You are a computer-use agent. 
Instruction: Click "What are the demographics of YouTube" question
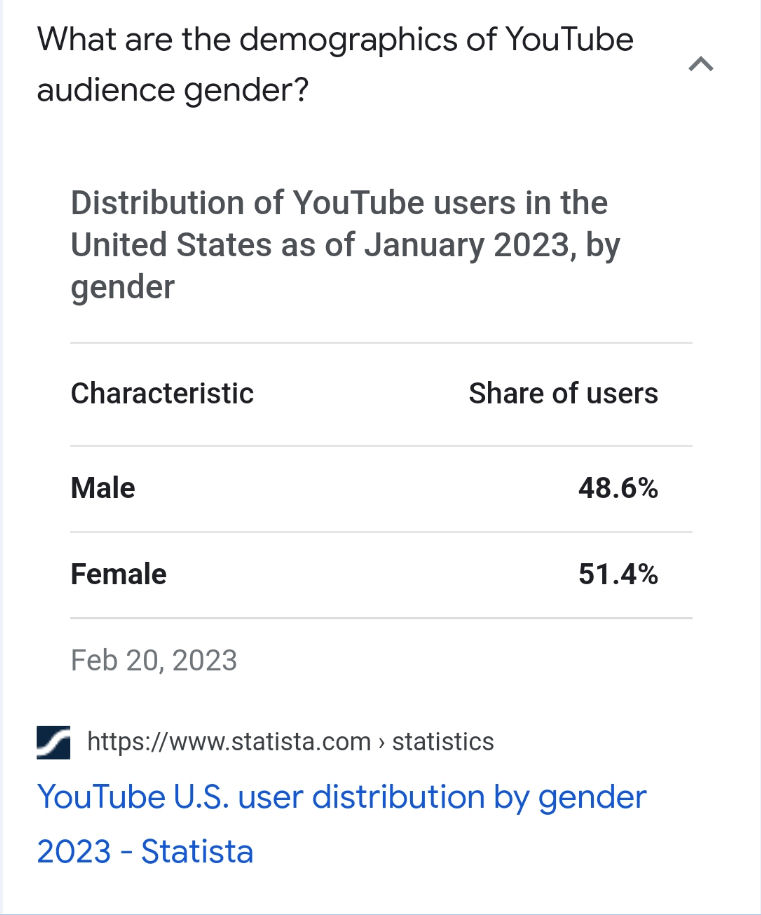[x=335, y=40]
